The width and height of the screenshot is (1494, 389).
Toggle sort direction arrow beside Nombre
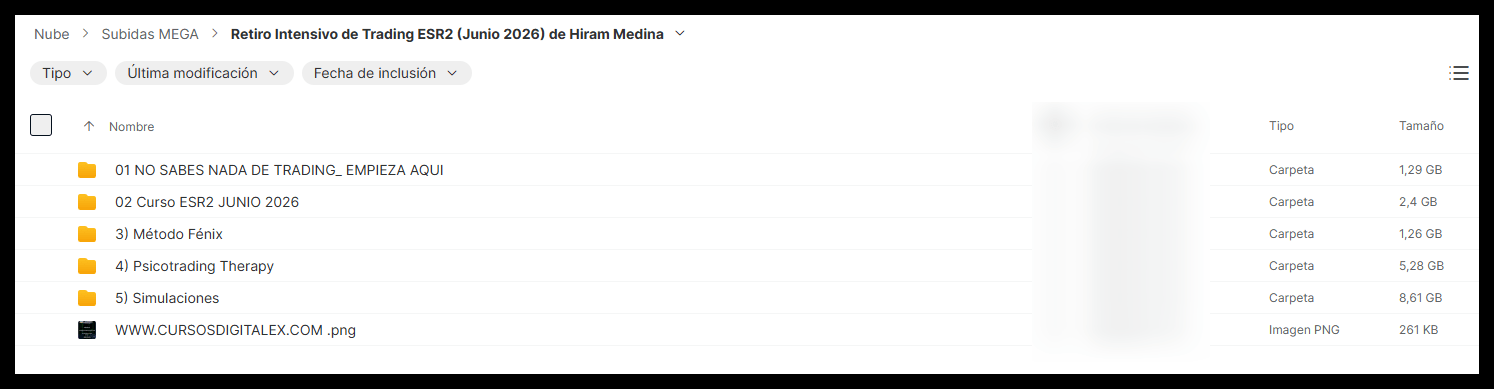[x=89, y=126]
